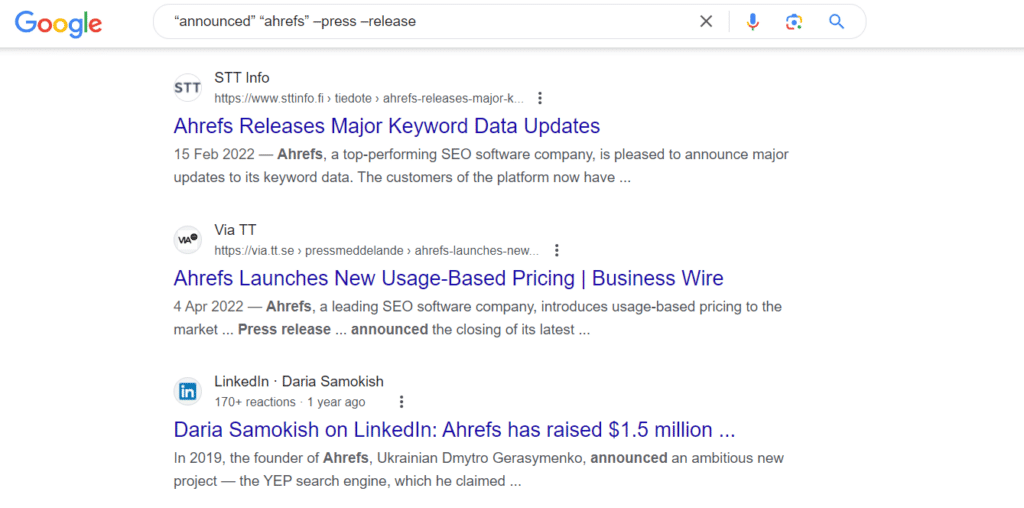Click the LinkedIn favicon
Image resolution: width=1024 pixels, height=508 pixels.
tap(188, 391)
